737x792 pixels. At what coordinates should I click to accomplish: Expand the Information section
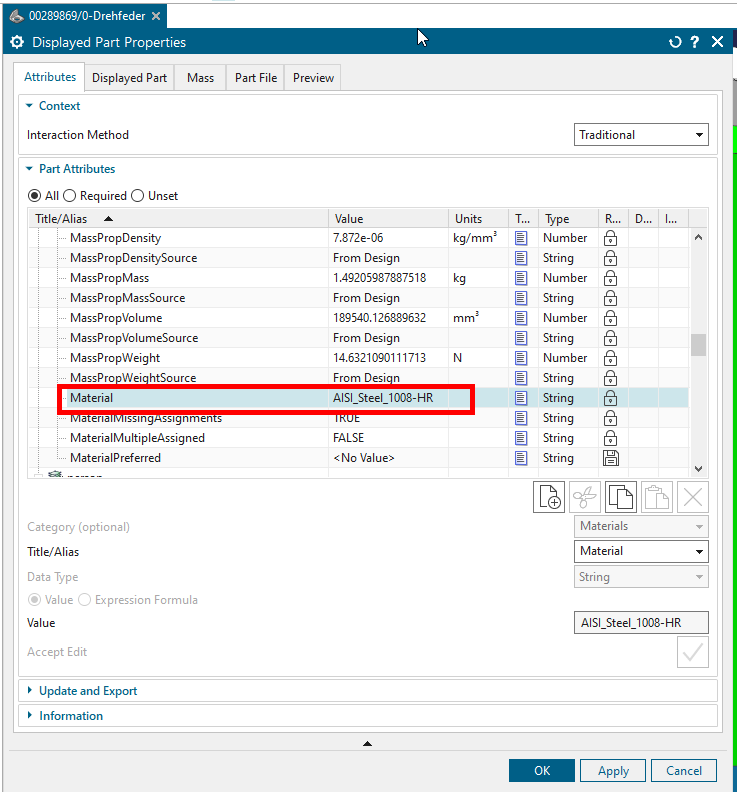[x=29, y=715]
